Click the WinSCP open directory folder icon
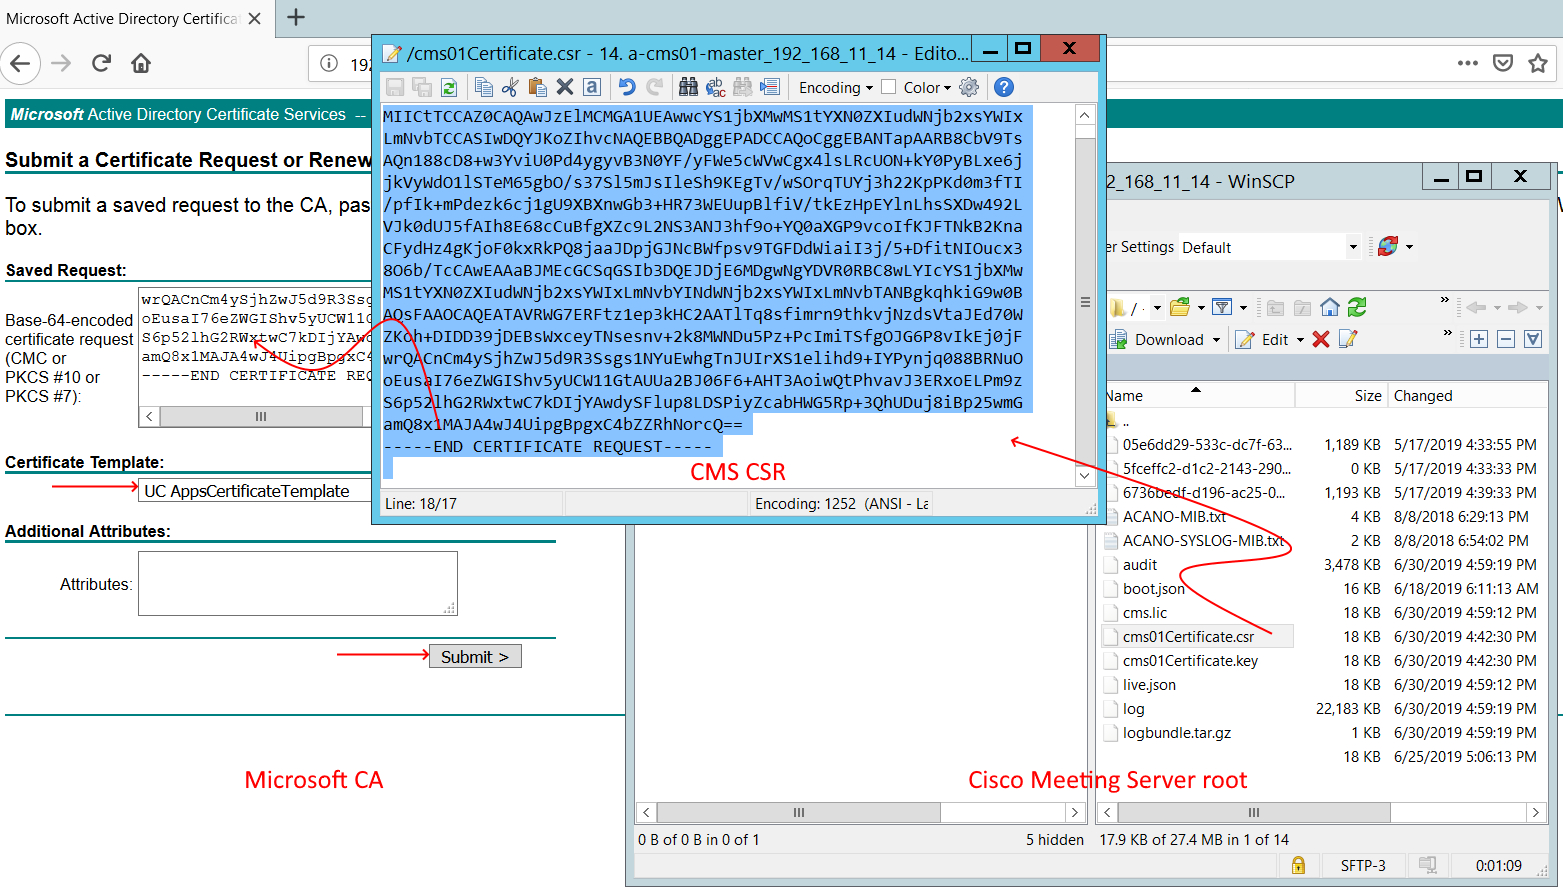1563x891 pixels. [x=1181, y=307]
